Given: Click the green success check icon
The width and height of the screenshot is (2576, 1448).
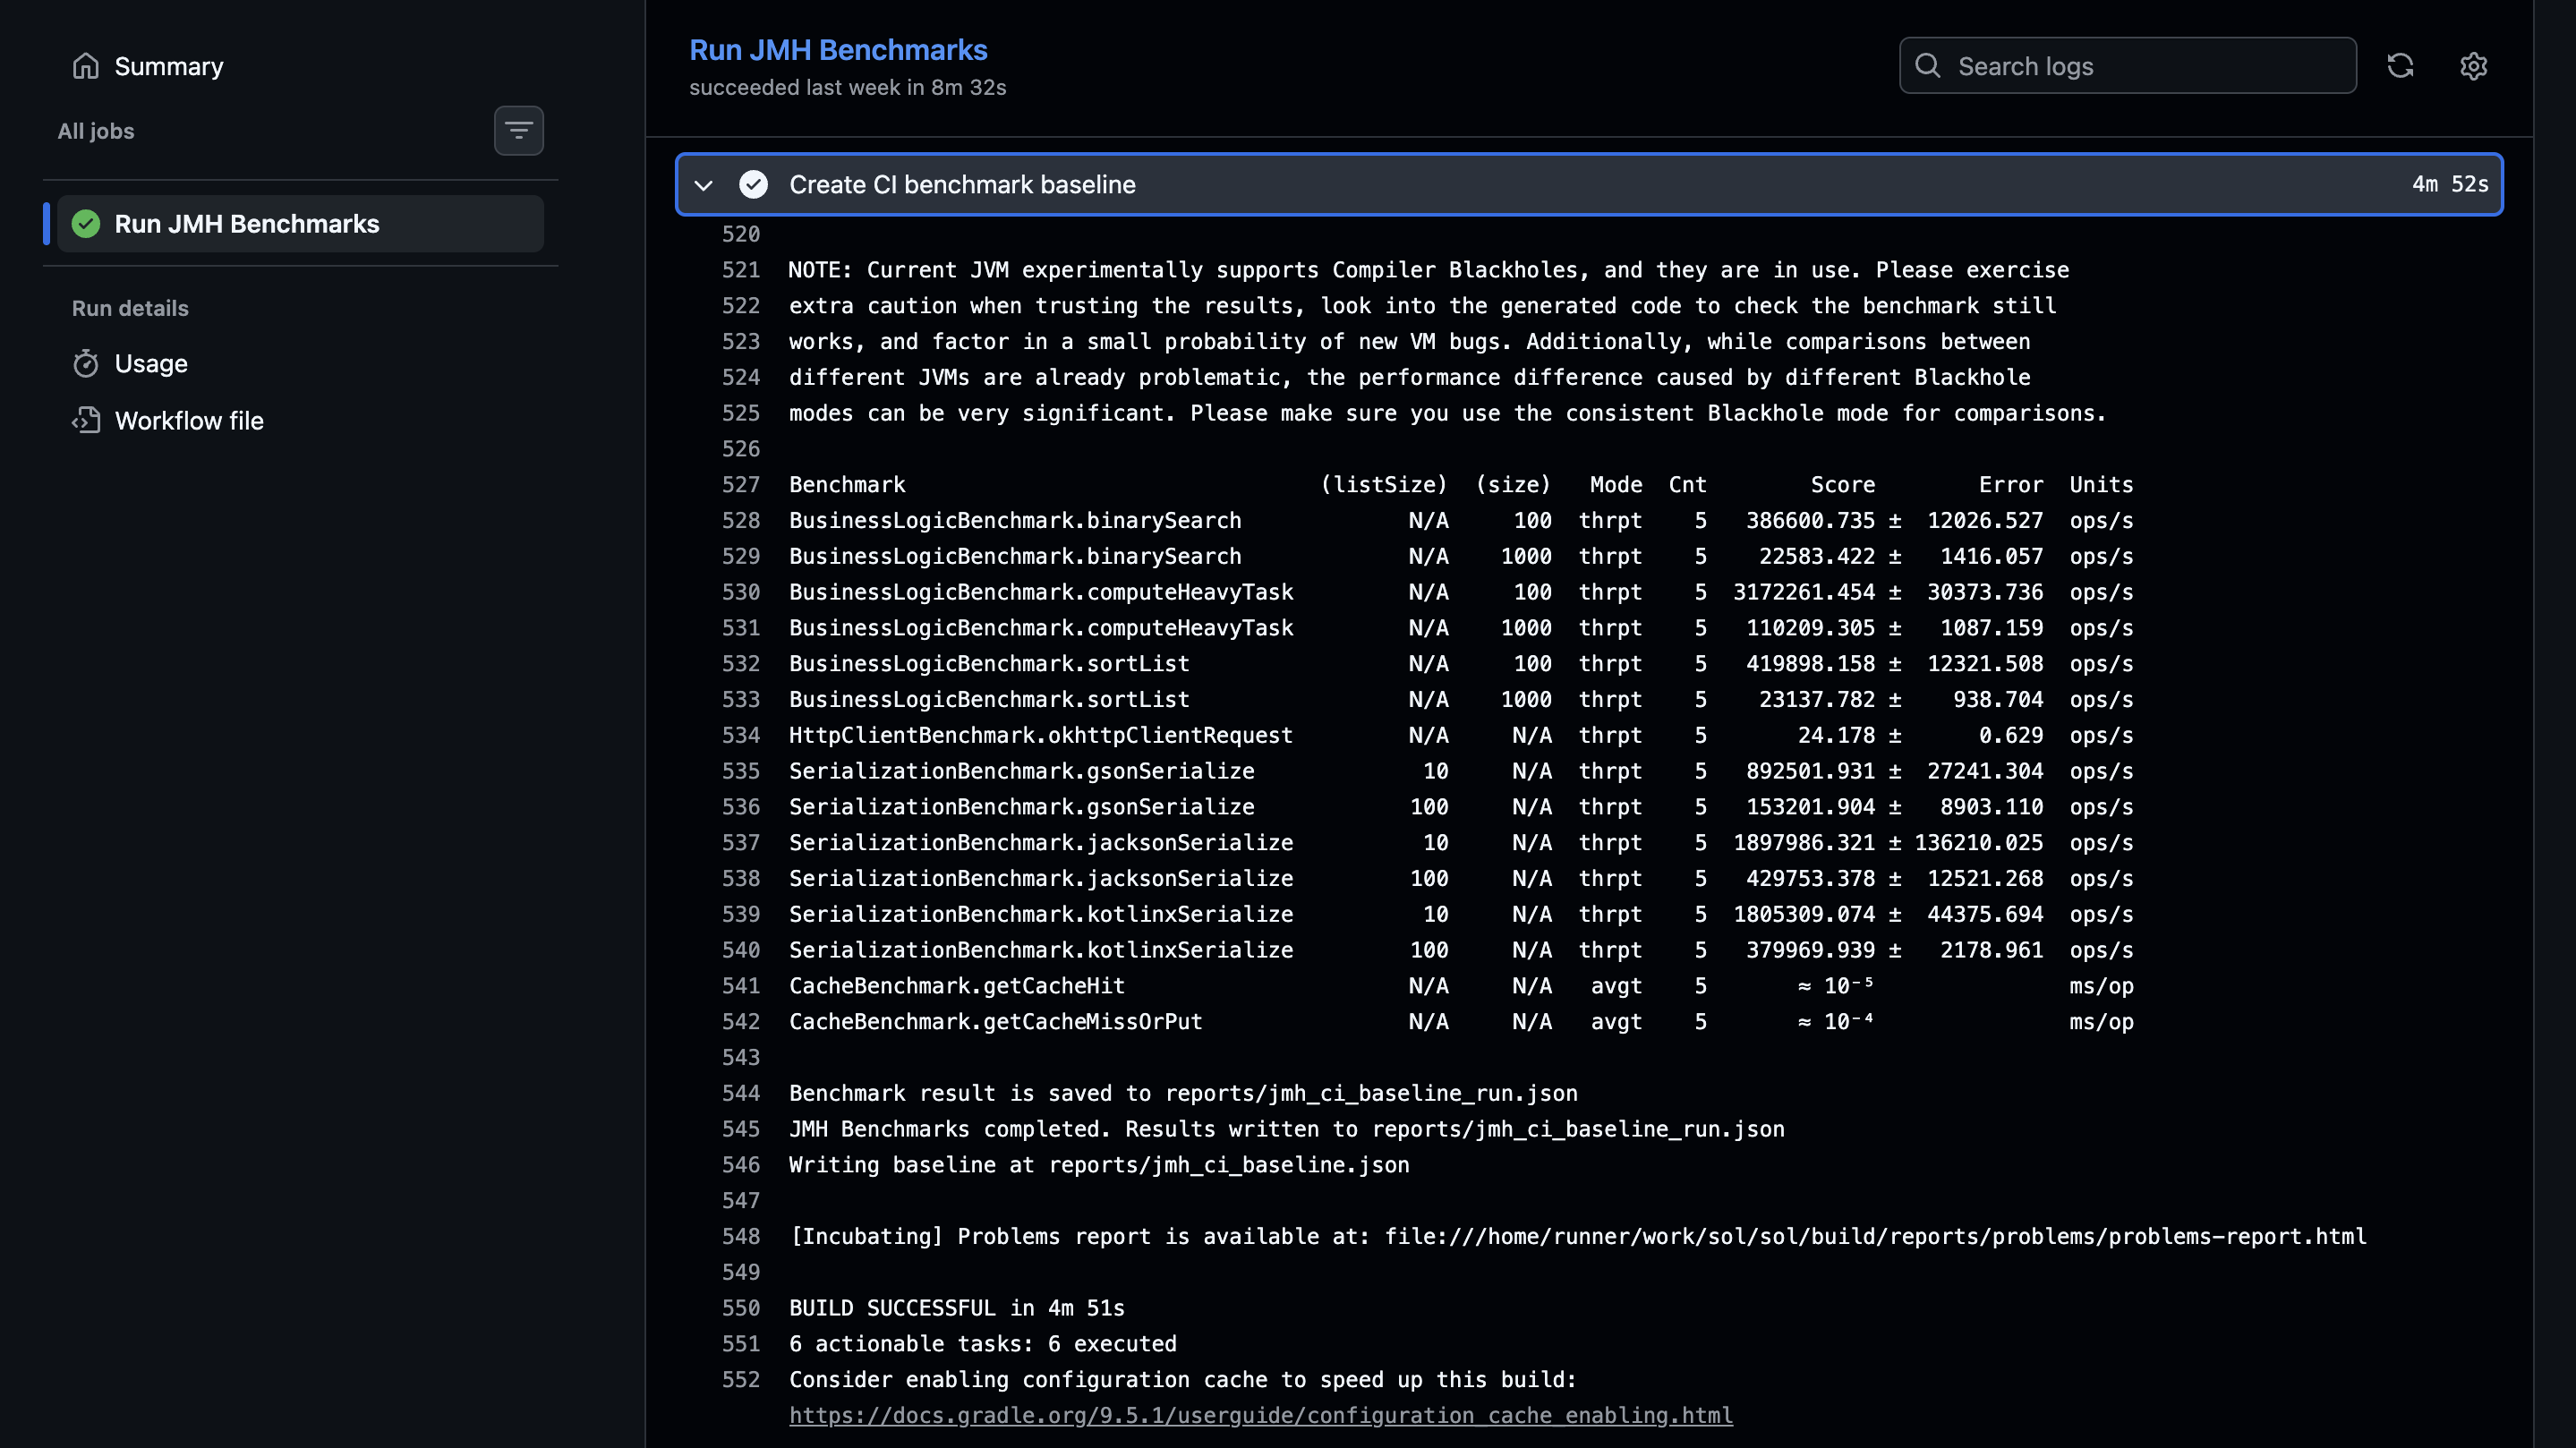Looking at the screenshot, I should coord(86,224).
